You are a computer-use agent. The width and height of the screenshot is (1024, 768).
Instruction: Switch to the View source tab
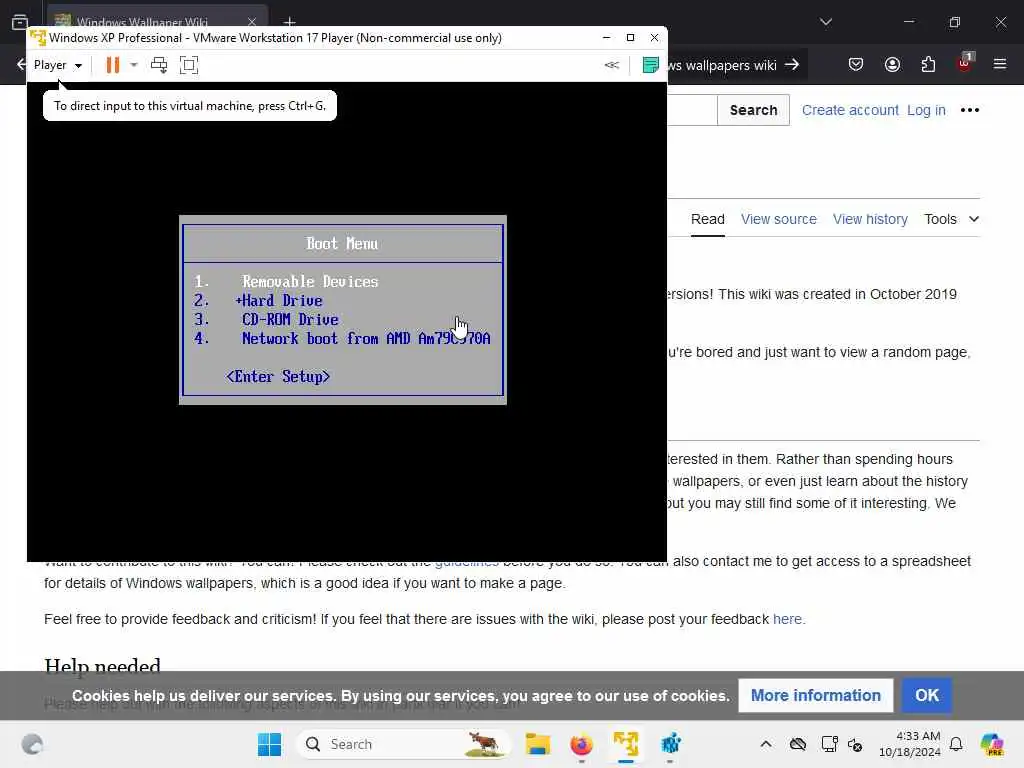(778, 219)
